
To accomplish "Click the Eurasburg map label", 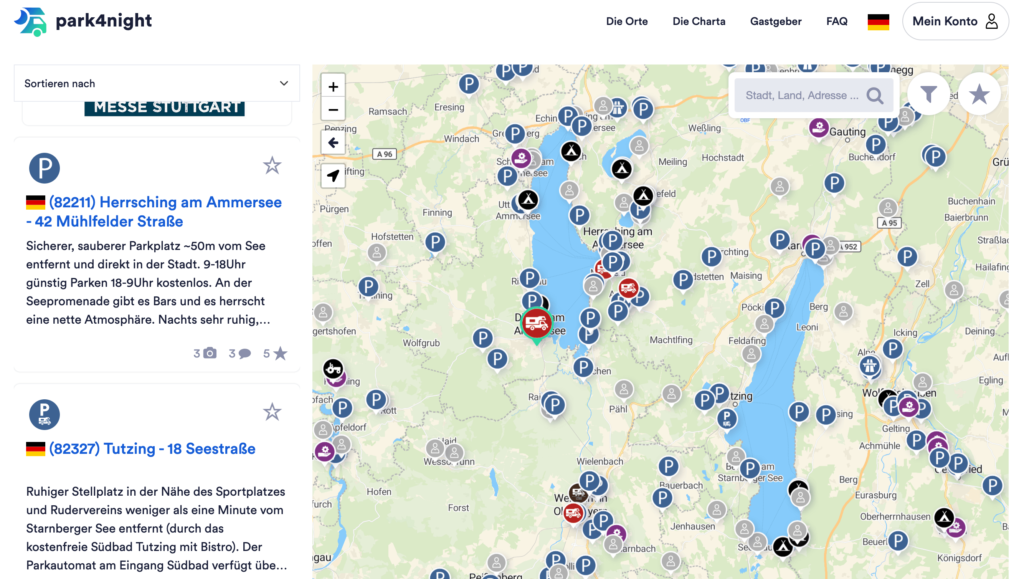I will (876, 495).
